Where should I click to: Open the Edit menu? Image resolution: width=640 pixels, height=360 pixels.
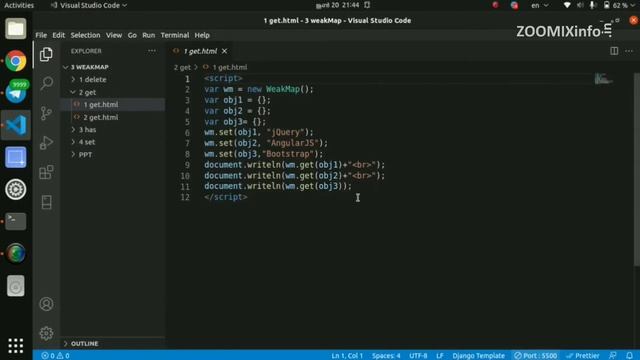58,35
